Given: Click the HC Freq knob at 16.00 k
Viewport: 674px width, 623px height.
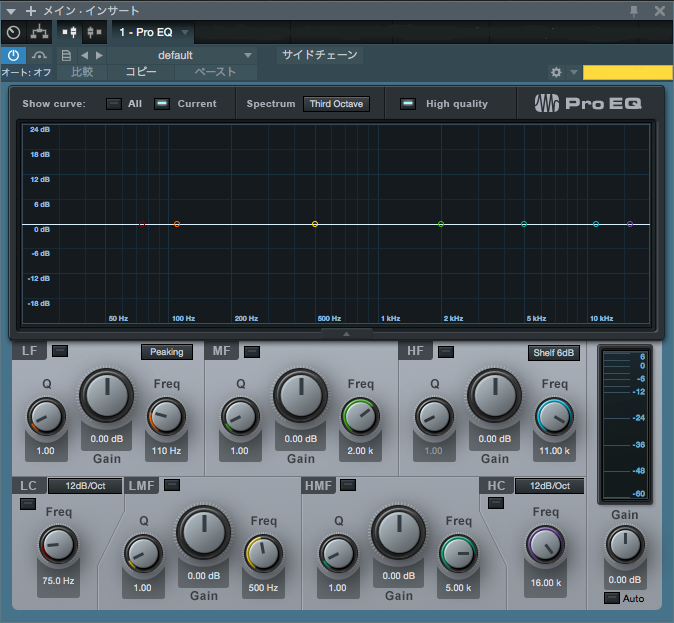Looking at the screenshot, I should (x=545, y=544).
